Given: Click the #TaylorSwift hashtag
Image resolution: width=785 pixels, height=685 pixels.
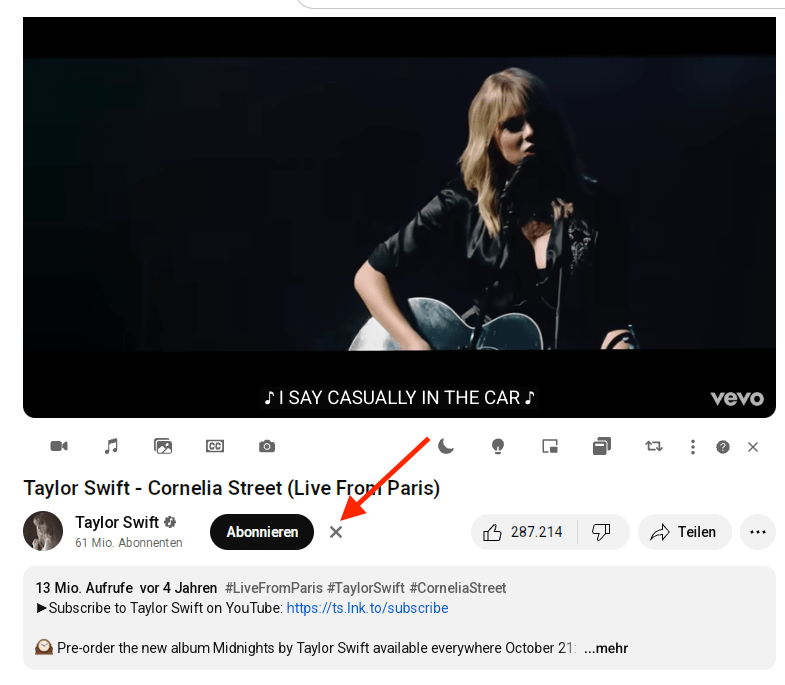Looking at the screenshot, I should tap(366, 588).
